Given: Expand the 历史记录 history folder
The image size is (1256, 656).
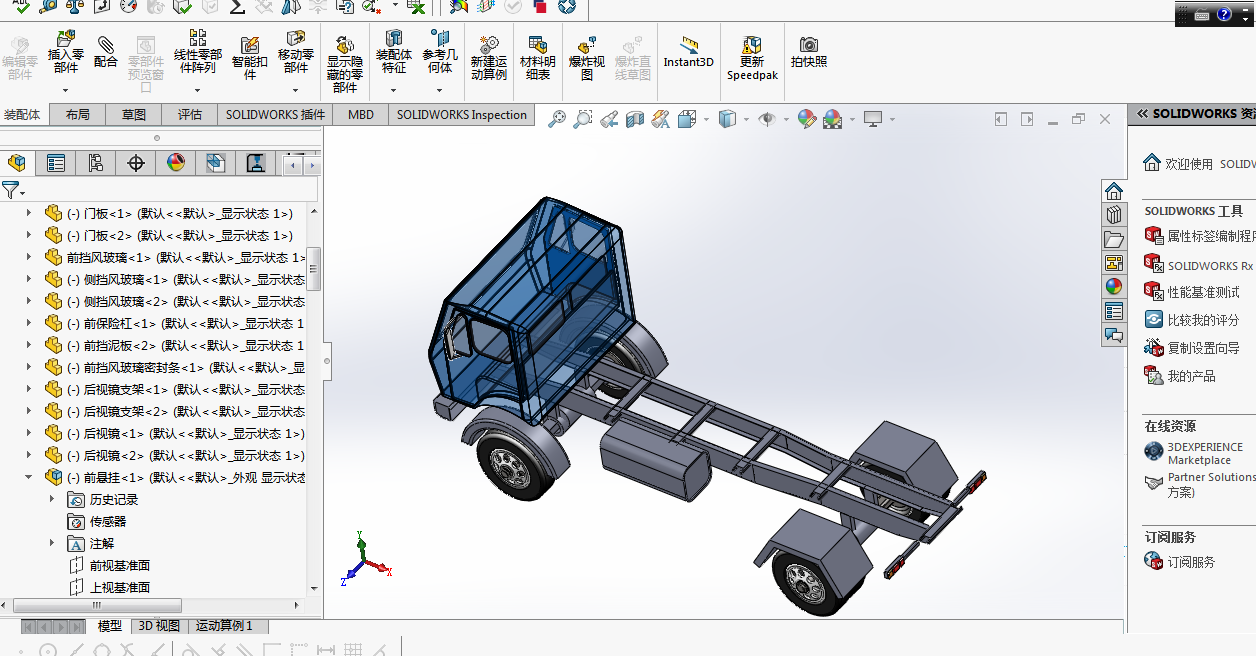Looking at the screenshot, I should point(52,499).
